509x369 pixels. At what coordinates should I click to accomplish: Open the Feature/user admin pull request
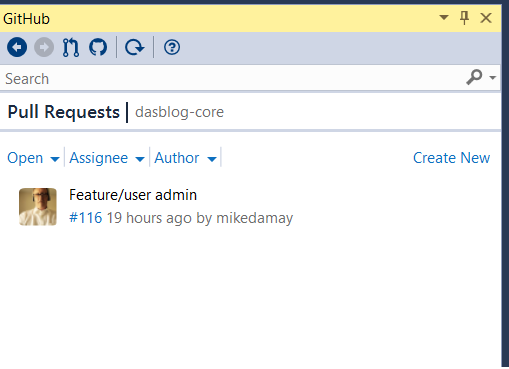(x=133, y=195)
